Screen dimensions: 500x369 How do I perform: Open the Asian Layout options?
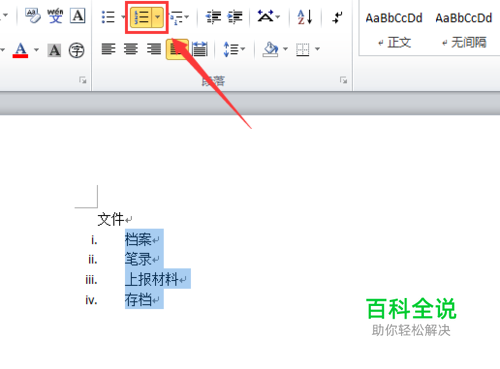(268, 16)
